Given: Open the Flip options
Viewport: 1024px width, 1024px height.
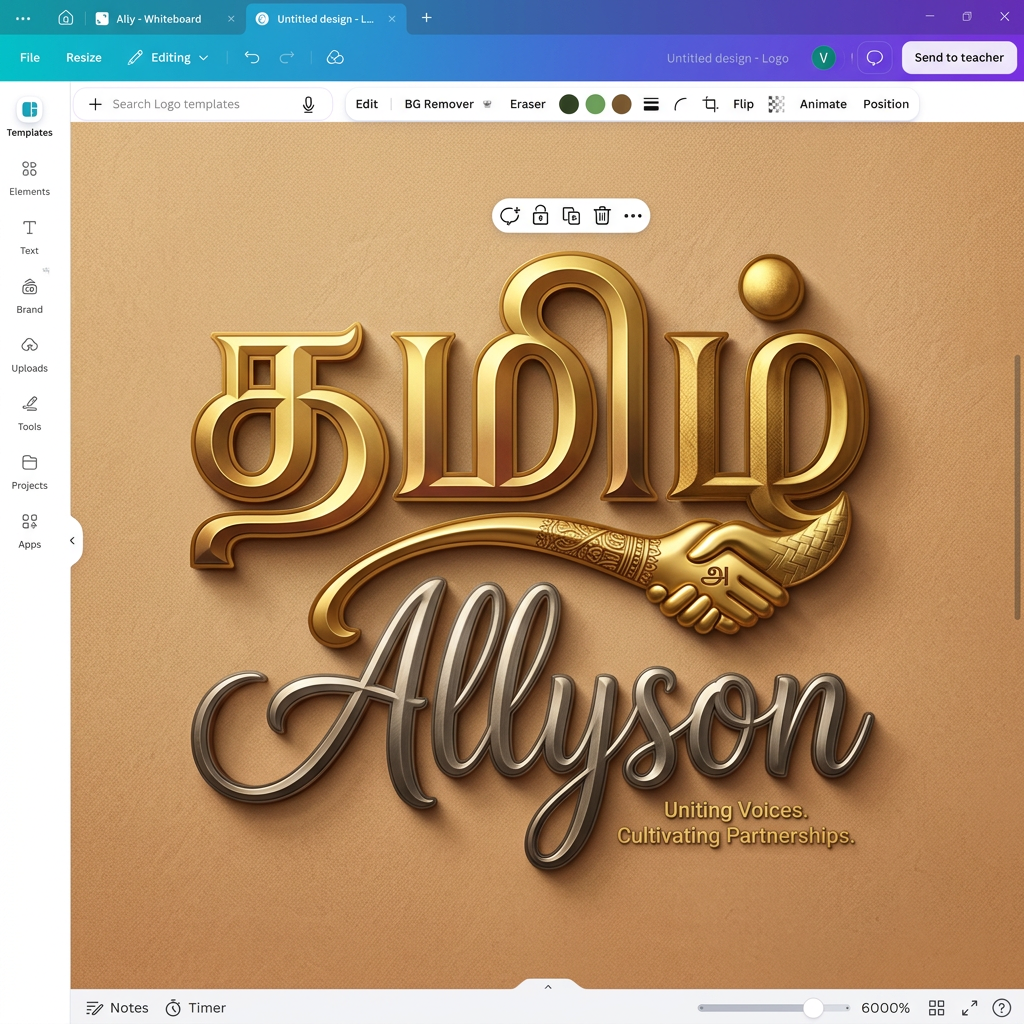Looking at the screenshot, I should pyautogui.click(x=743, y=104).
